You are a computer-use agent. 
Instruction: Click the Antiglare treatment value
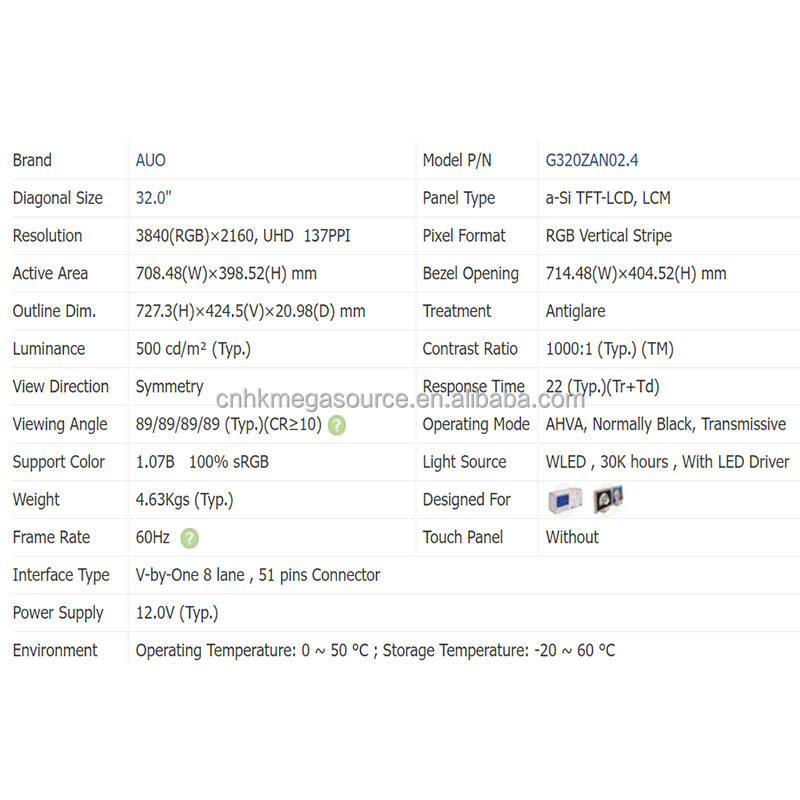coord(576,311)
